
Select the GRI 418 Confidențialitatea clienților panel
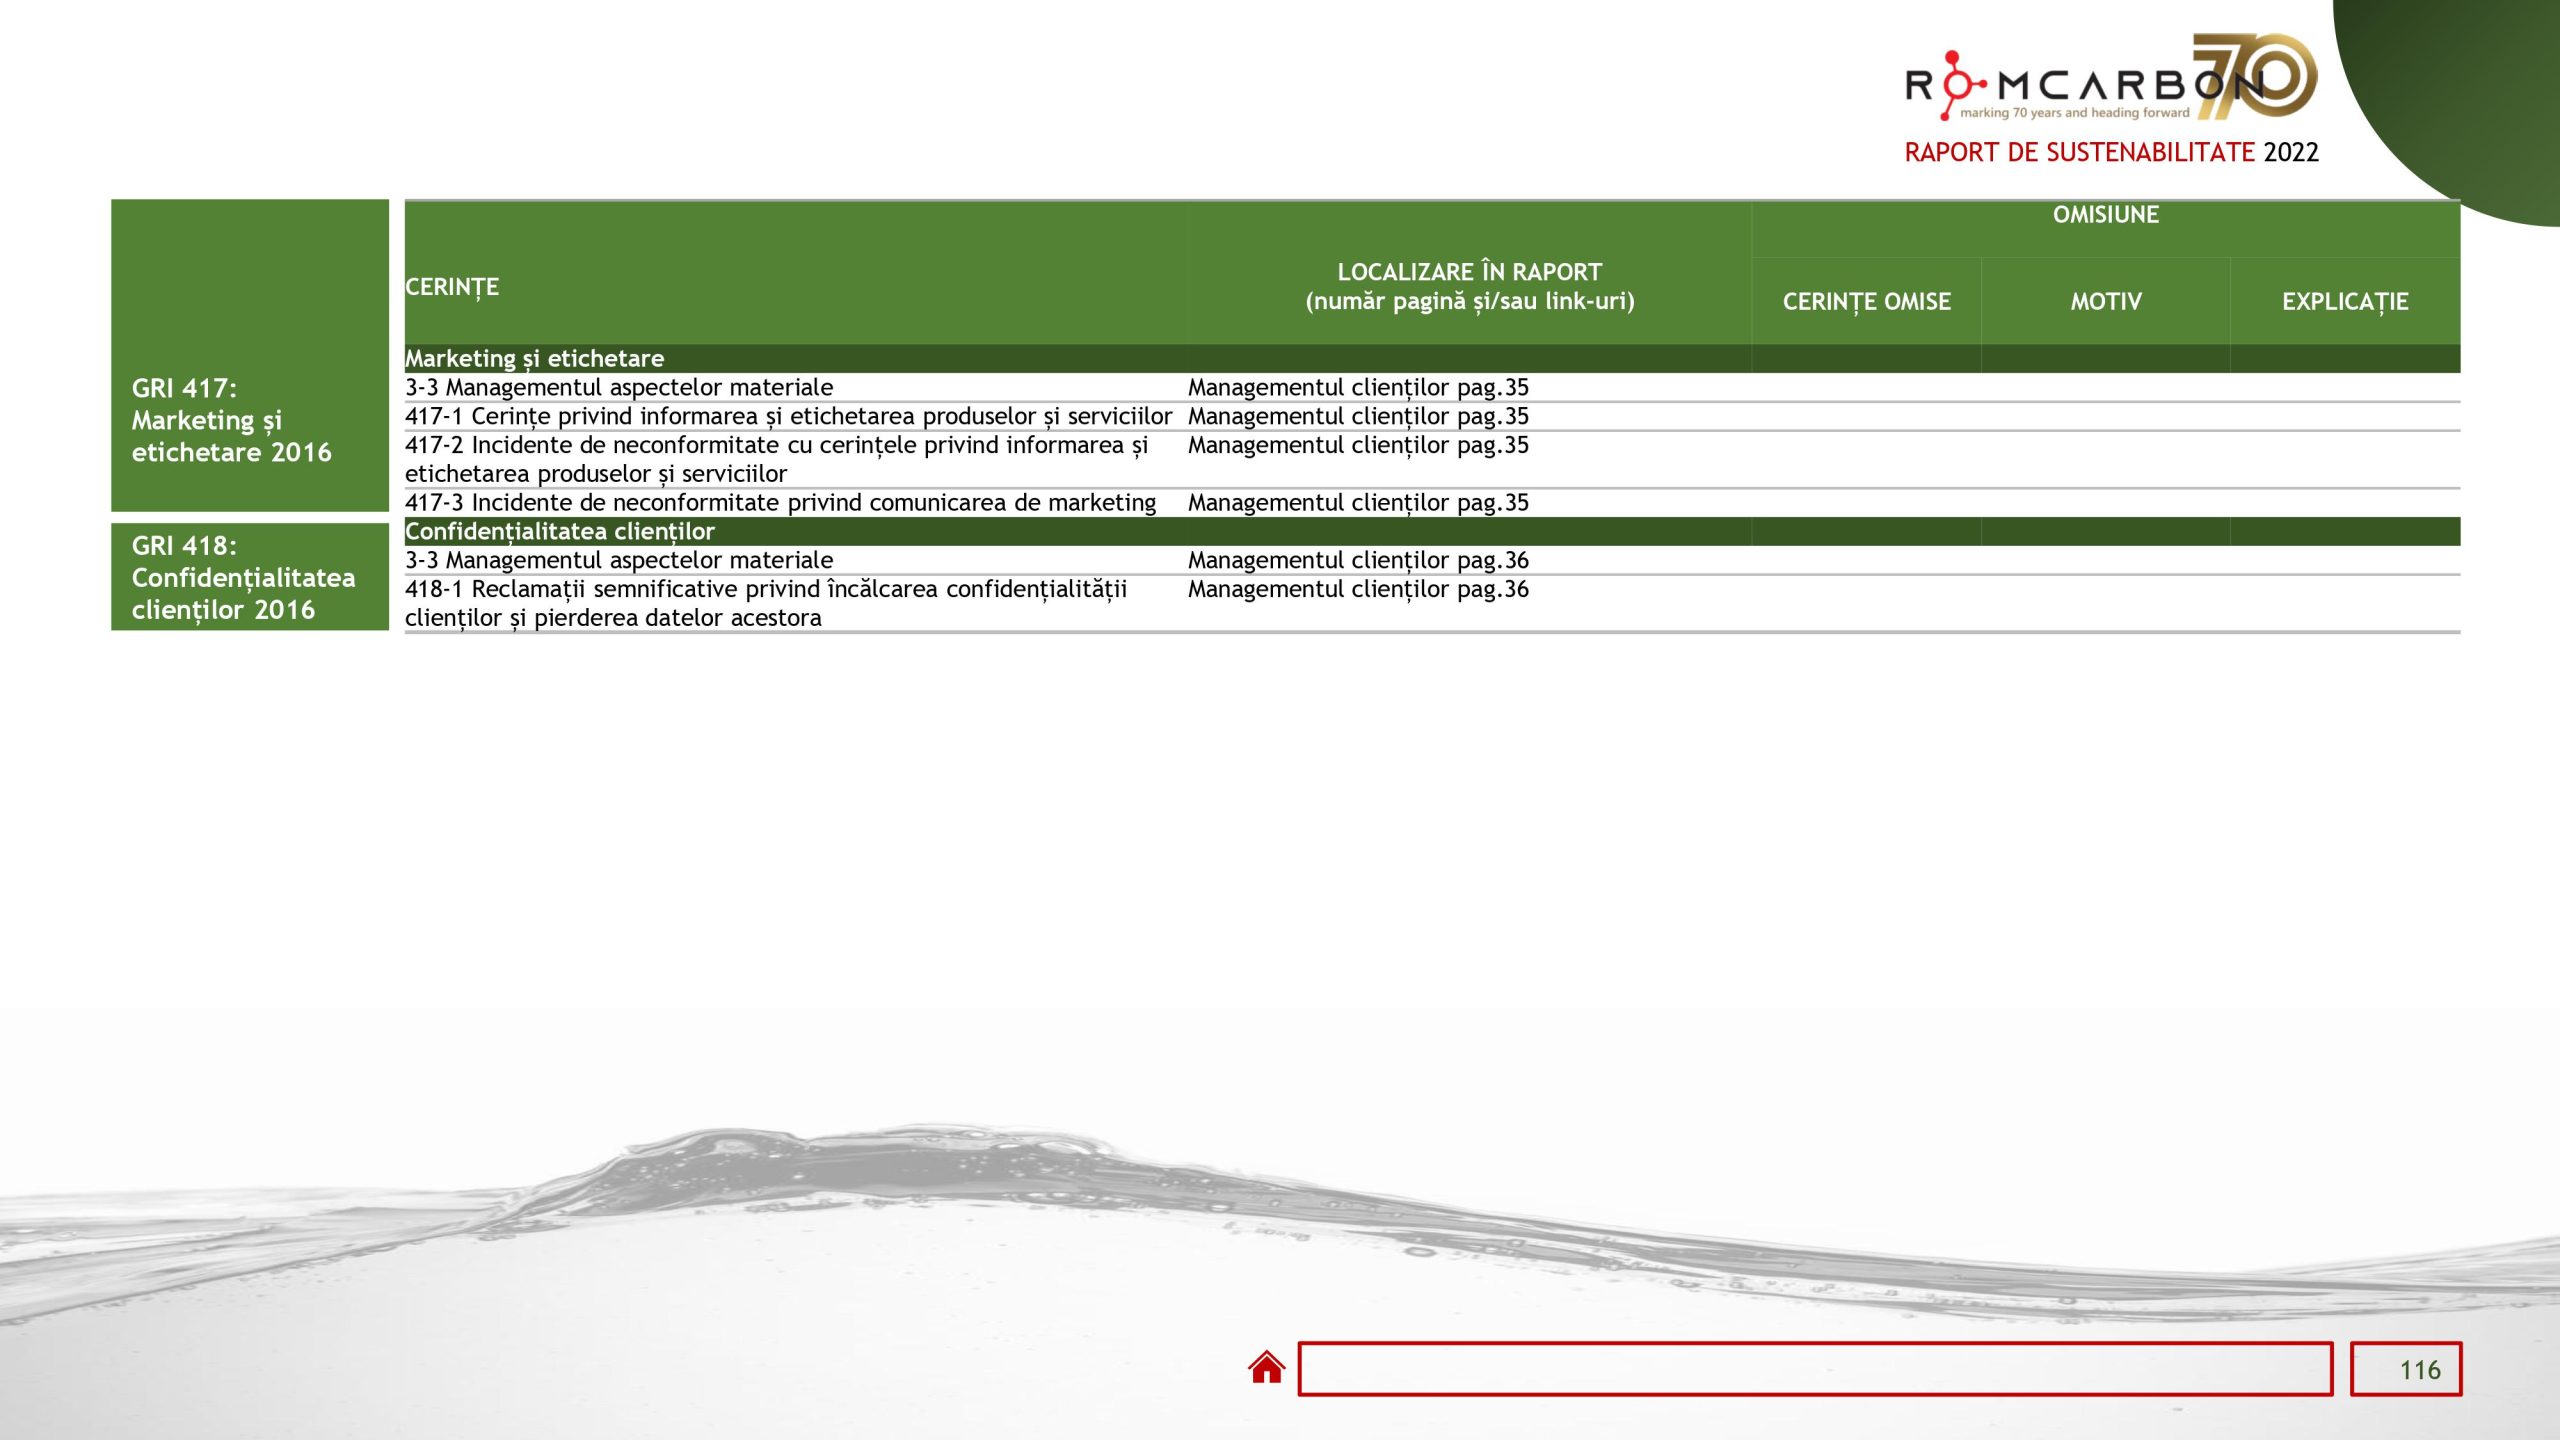point(250,577)
